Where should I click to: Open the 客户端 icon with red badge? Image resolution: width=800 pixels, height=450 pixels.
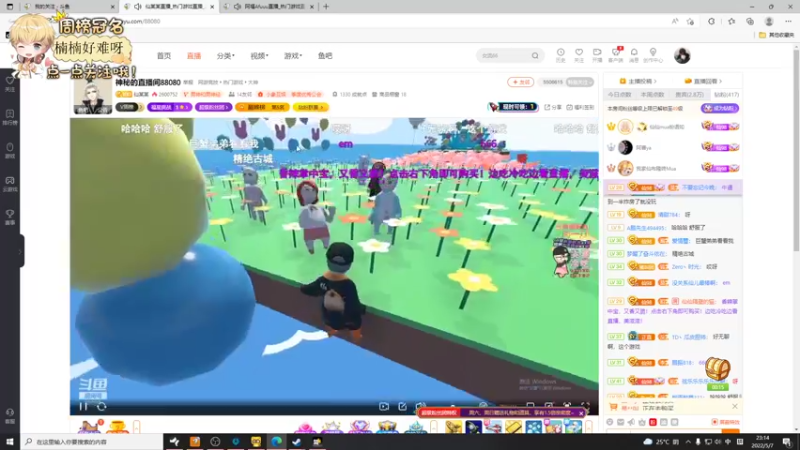[616, 55]
